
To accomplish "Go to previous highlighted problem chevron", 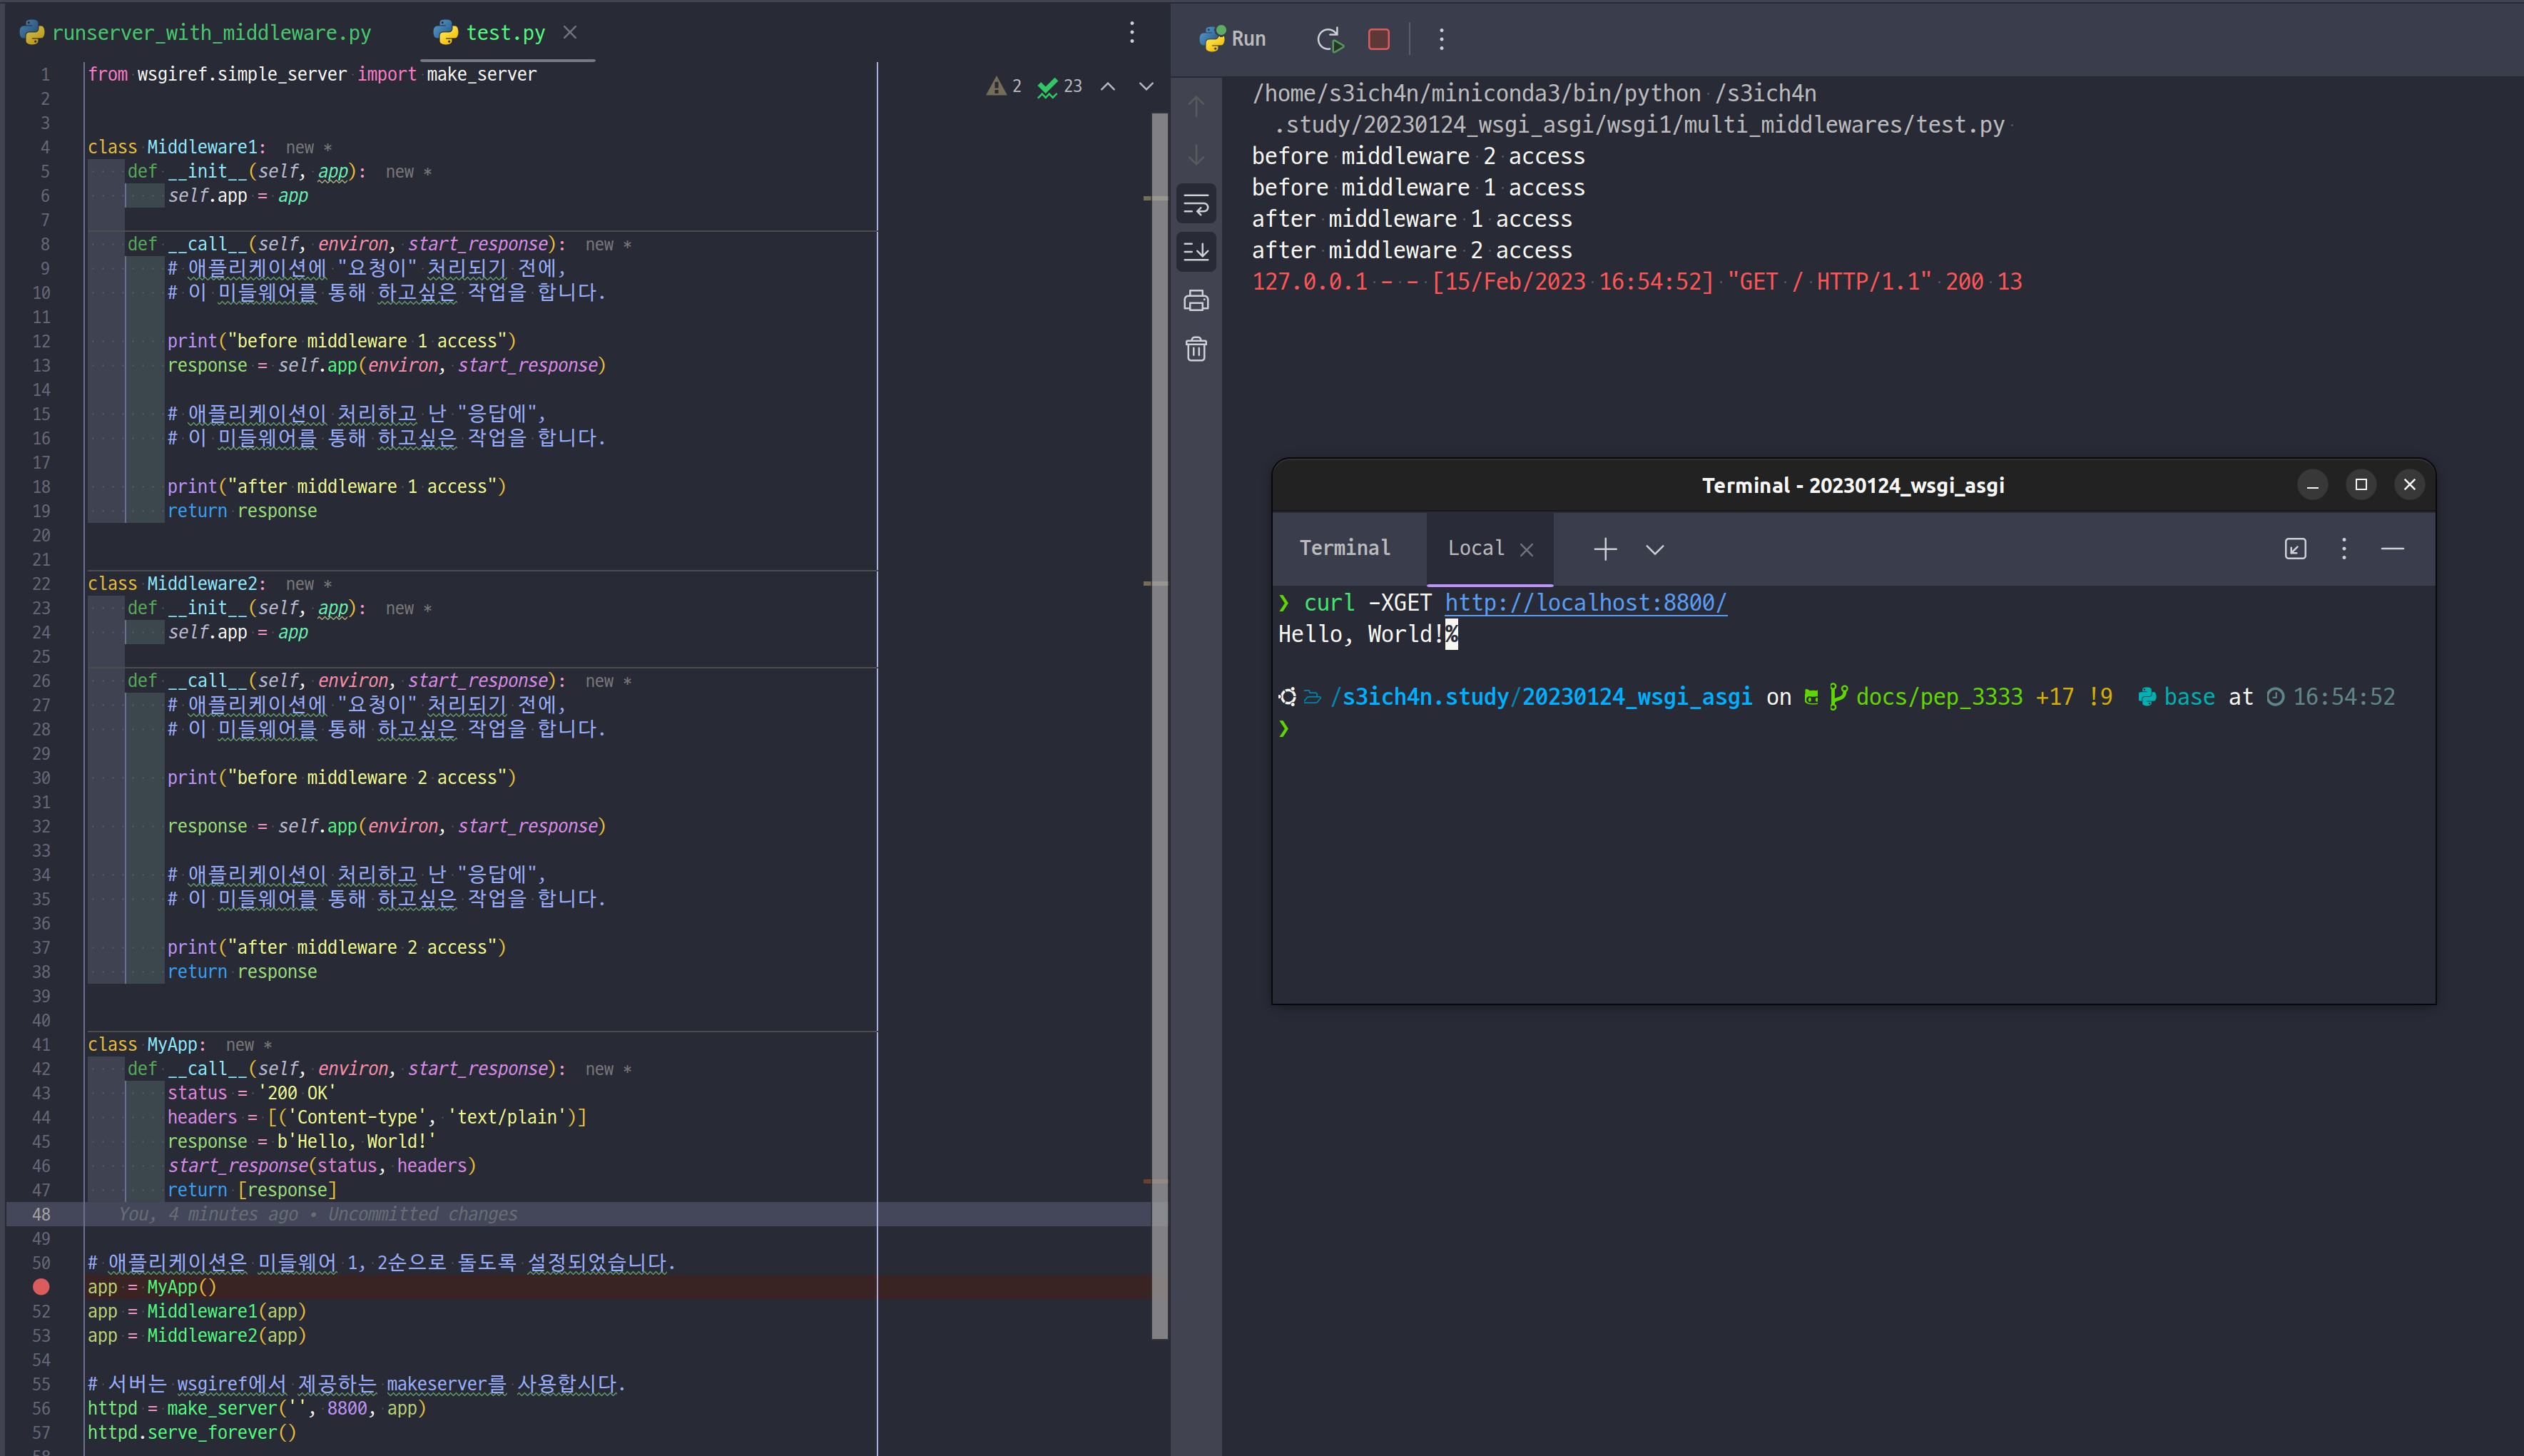I will [1108, 86].
